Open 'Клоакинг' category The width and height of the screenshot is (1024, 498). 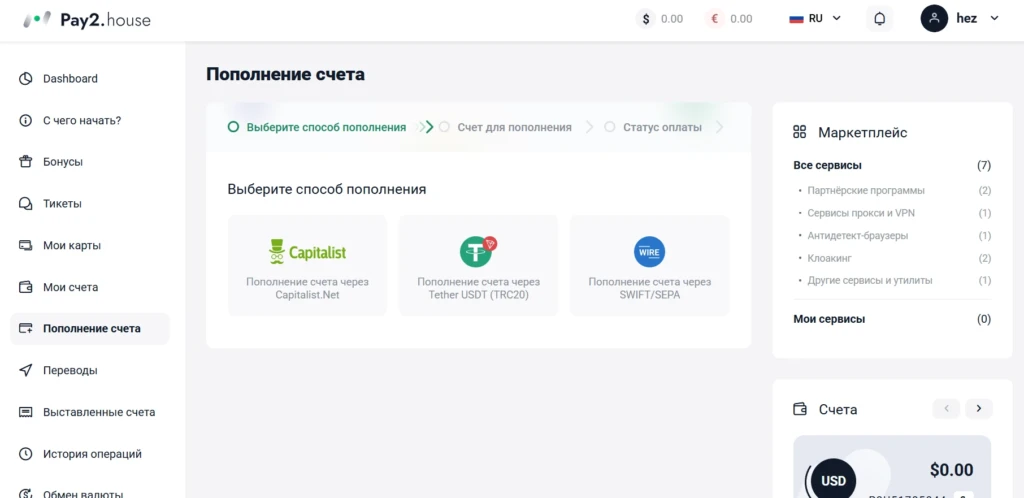point(829,258)
